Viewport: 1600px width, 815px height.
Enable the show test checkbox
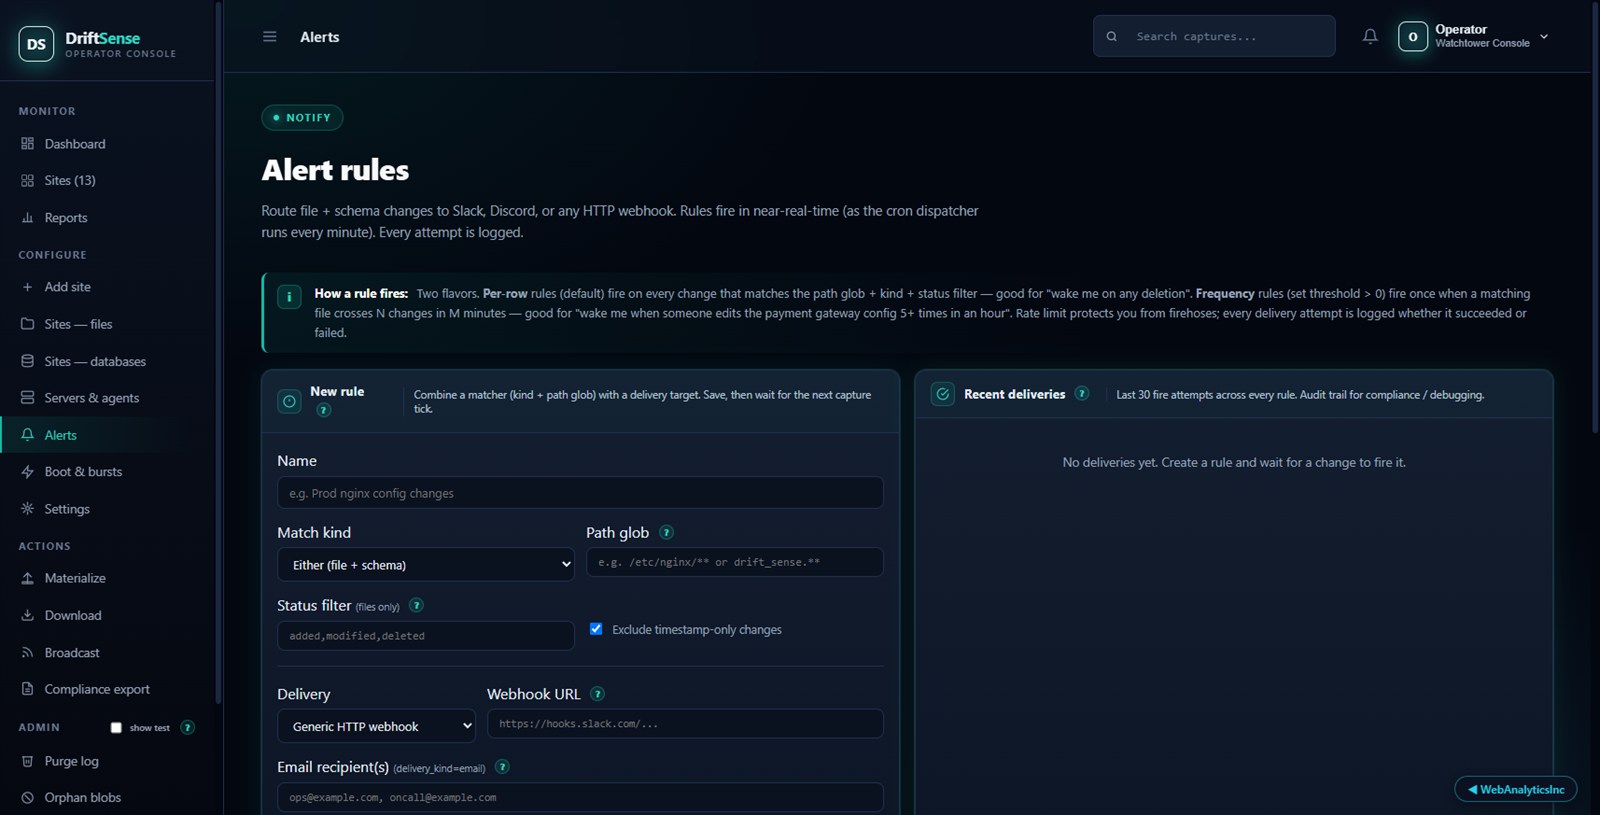click(x=116, y=728)
